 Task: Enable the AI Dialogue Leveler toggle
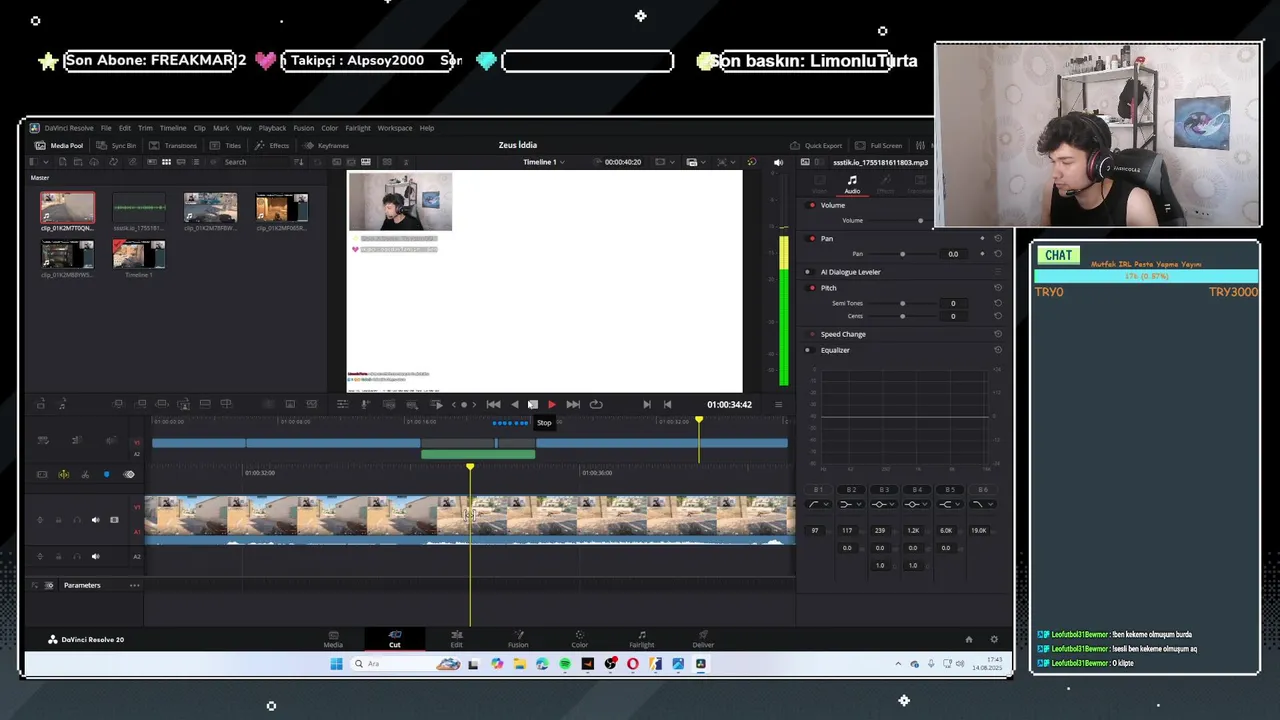(x=808, y=272)
